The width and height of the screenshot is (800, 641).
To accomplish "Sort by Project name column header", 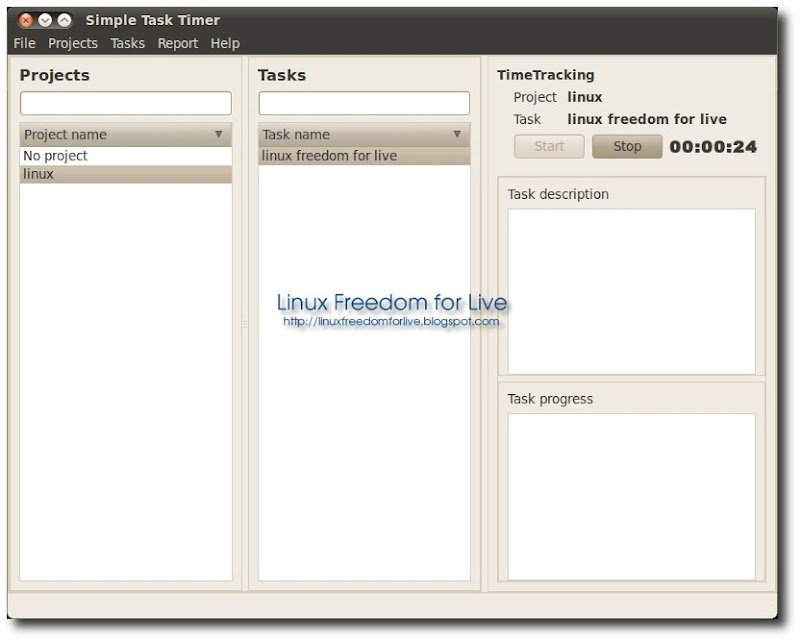I will coord(126,135).
